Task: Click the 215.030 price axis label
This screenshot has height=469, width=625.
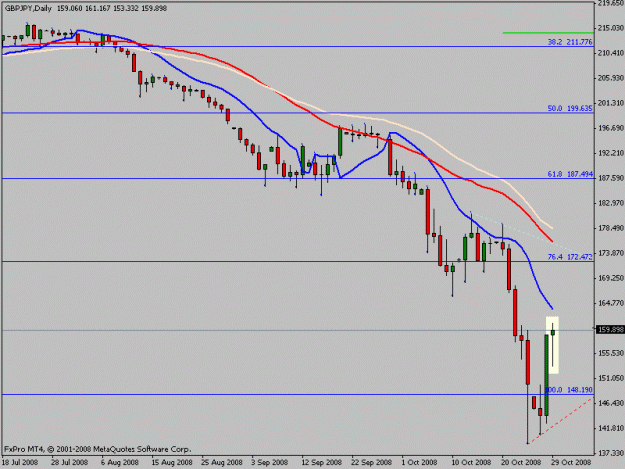Action: 611,27
